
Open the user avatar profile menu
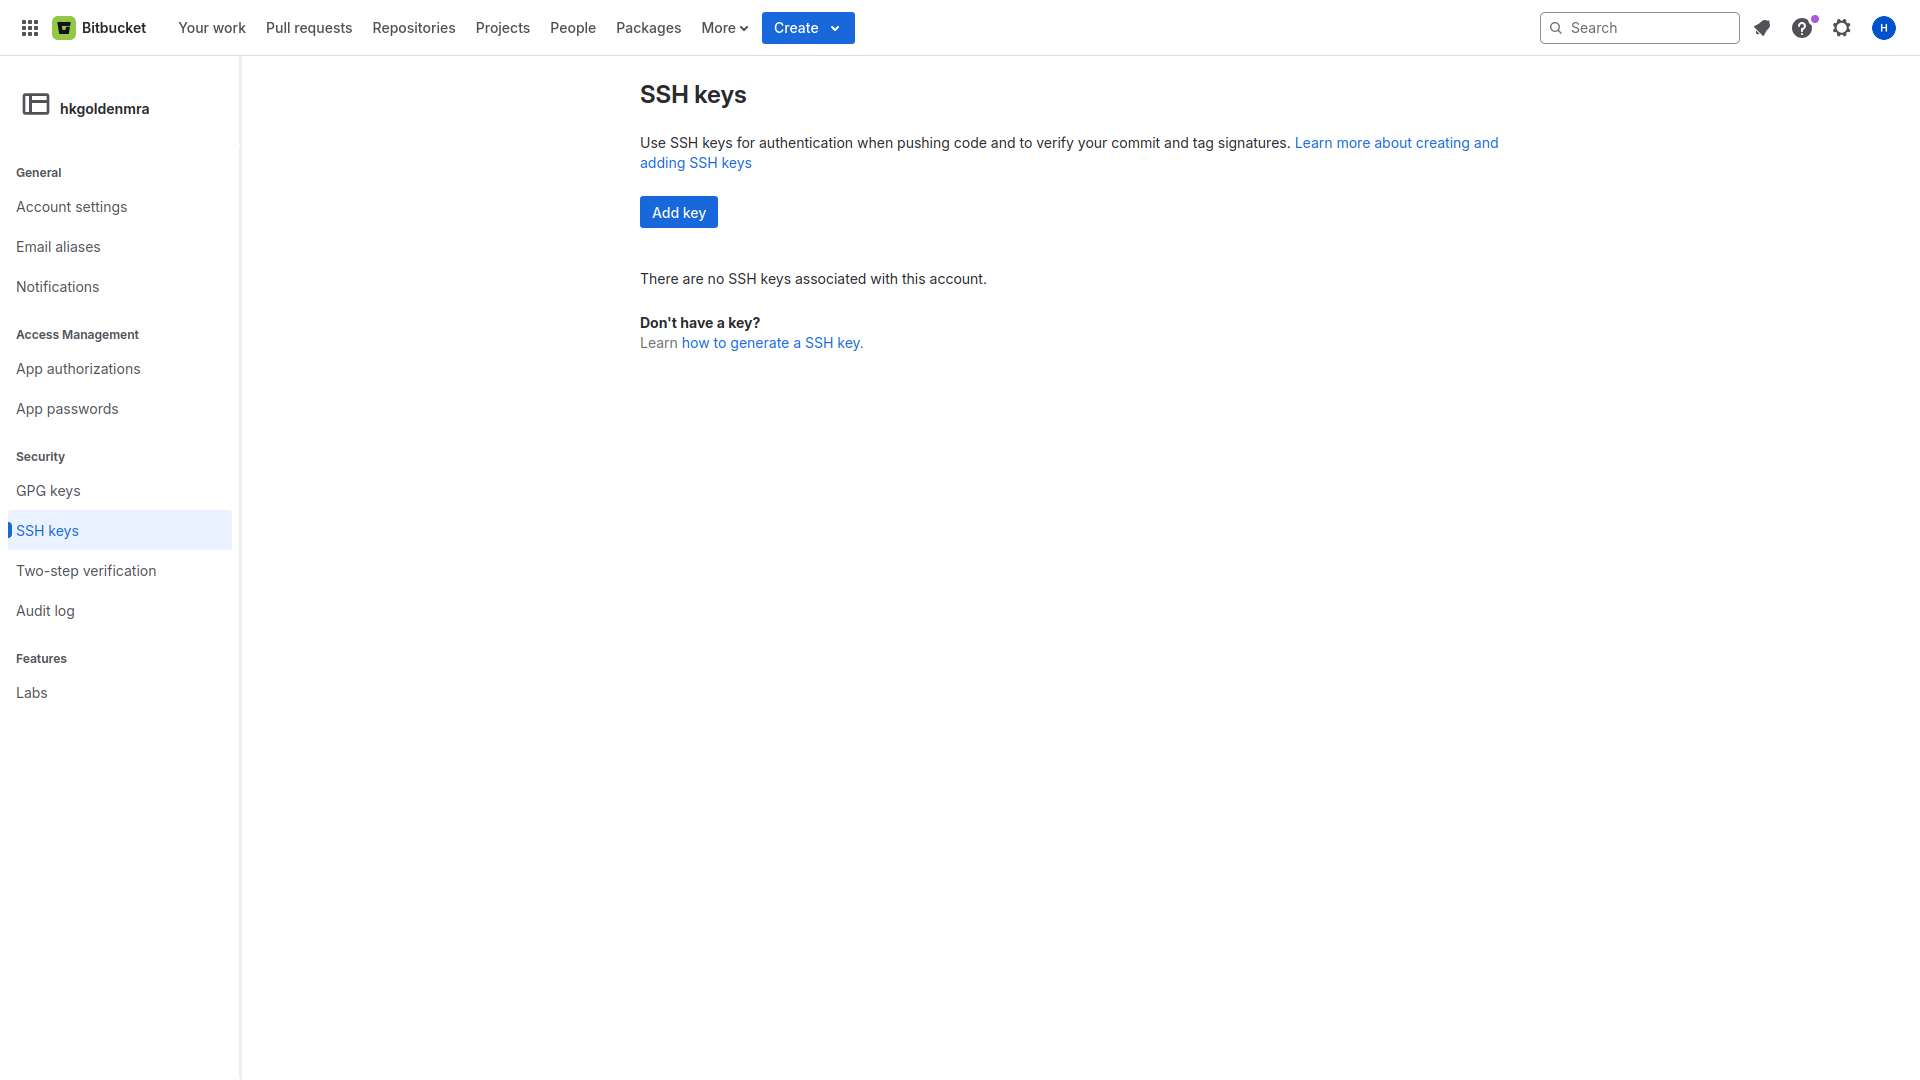pos(1884,28)
